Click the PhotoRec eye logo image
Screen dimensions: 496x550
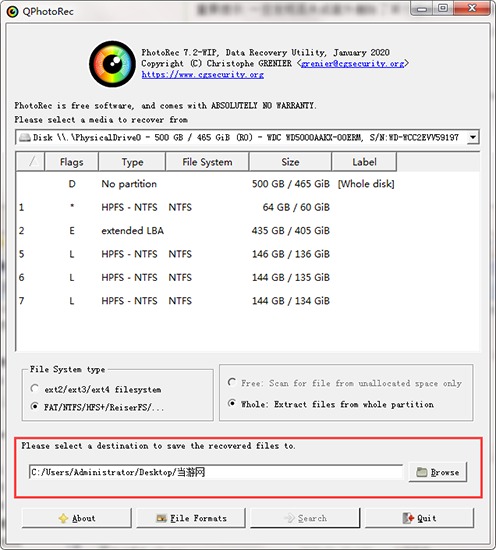tap(112, 64)
